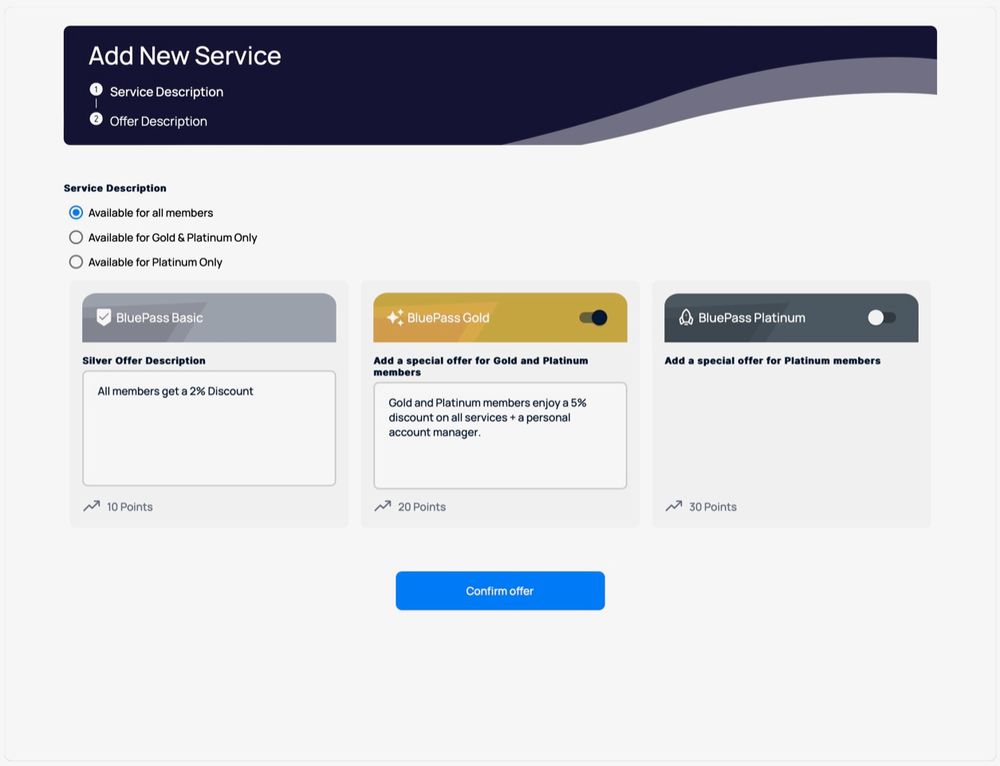
Task: Click the BluePass Gold sparkle icon
Action: pos(394,317)
